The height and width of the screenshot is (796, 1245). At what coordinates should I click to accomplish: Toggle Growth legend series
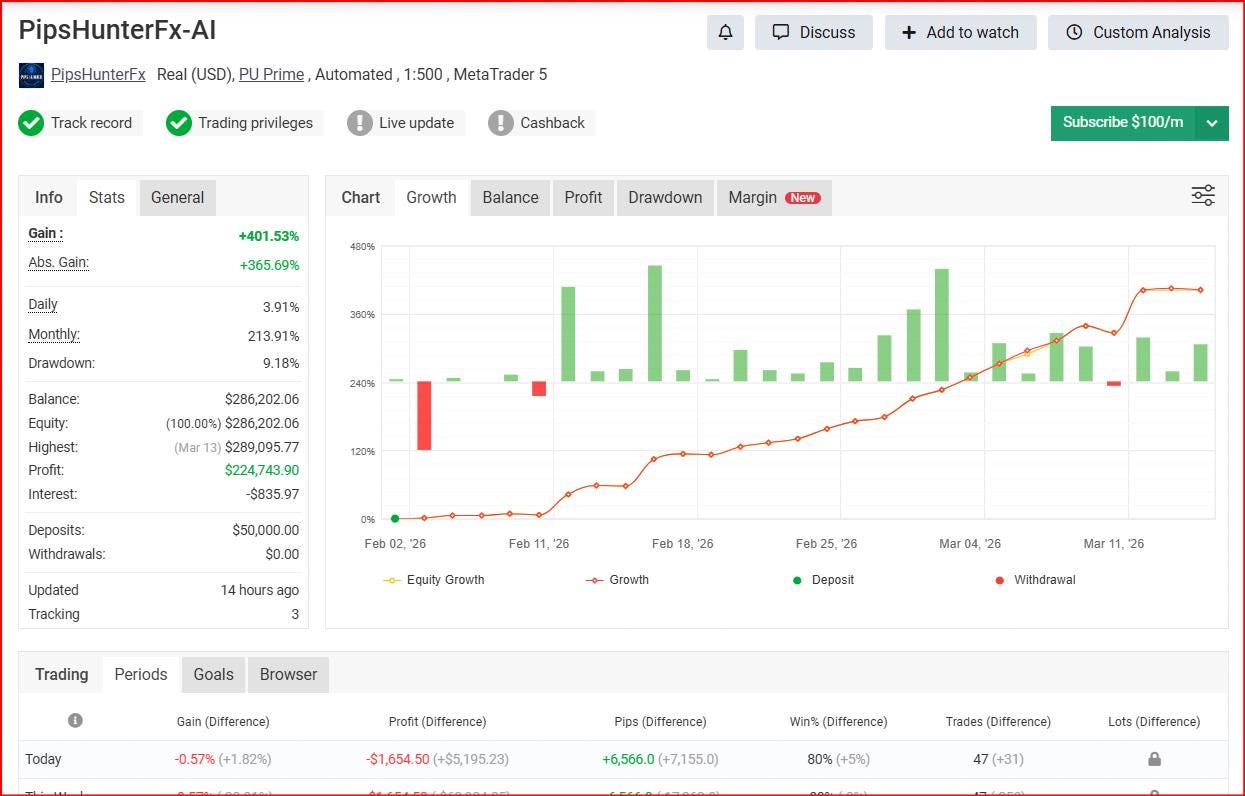617,580
